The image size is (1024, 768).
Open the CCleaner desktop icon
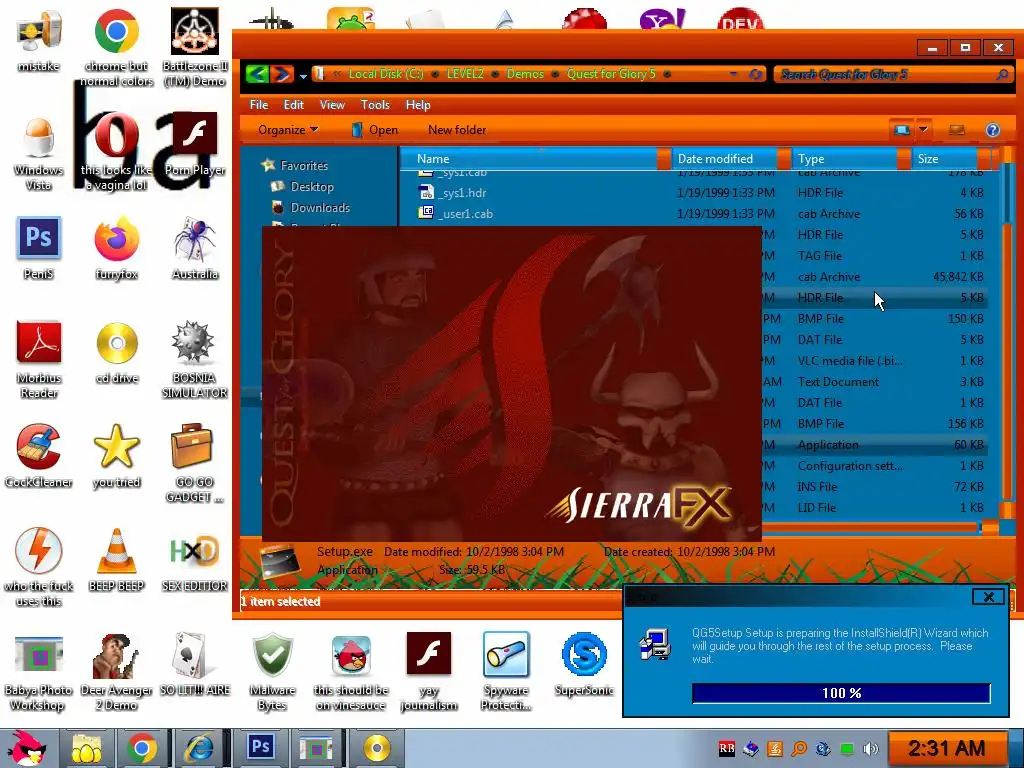point(39,447)
